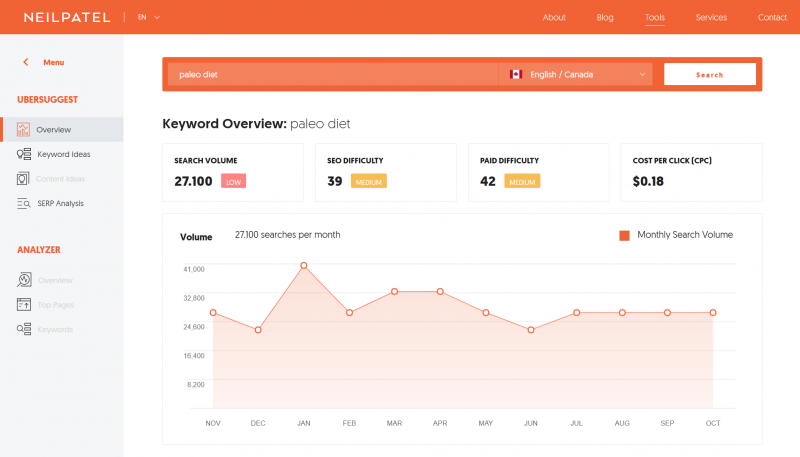Click the Menu link in sidebar
The image size is (800, 457).
pyautogui.click(x=54, y=62)
